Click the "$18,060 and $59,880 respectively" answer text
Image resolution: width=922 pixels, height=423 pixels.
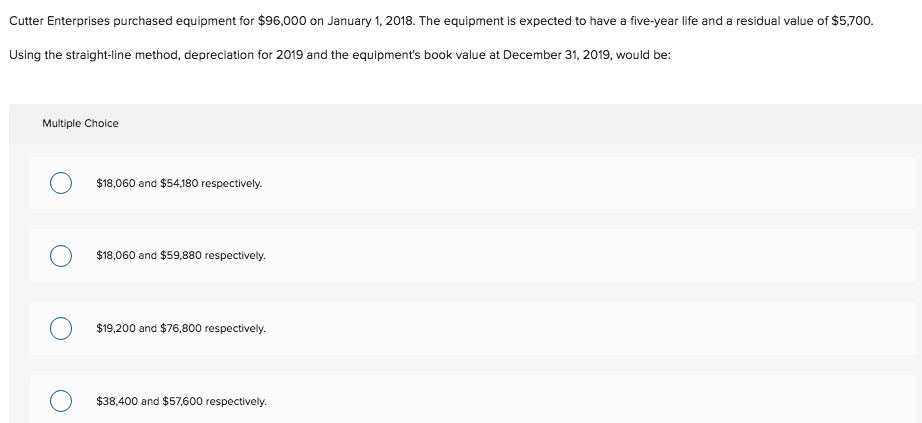click(x=181, y=256)
